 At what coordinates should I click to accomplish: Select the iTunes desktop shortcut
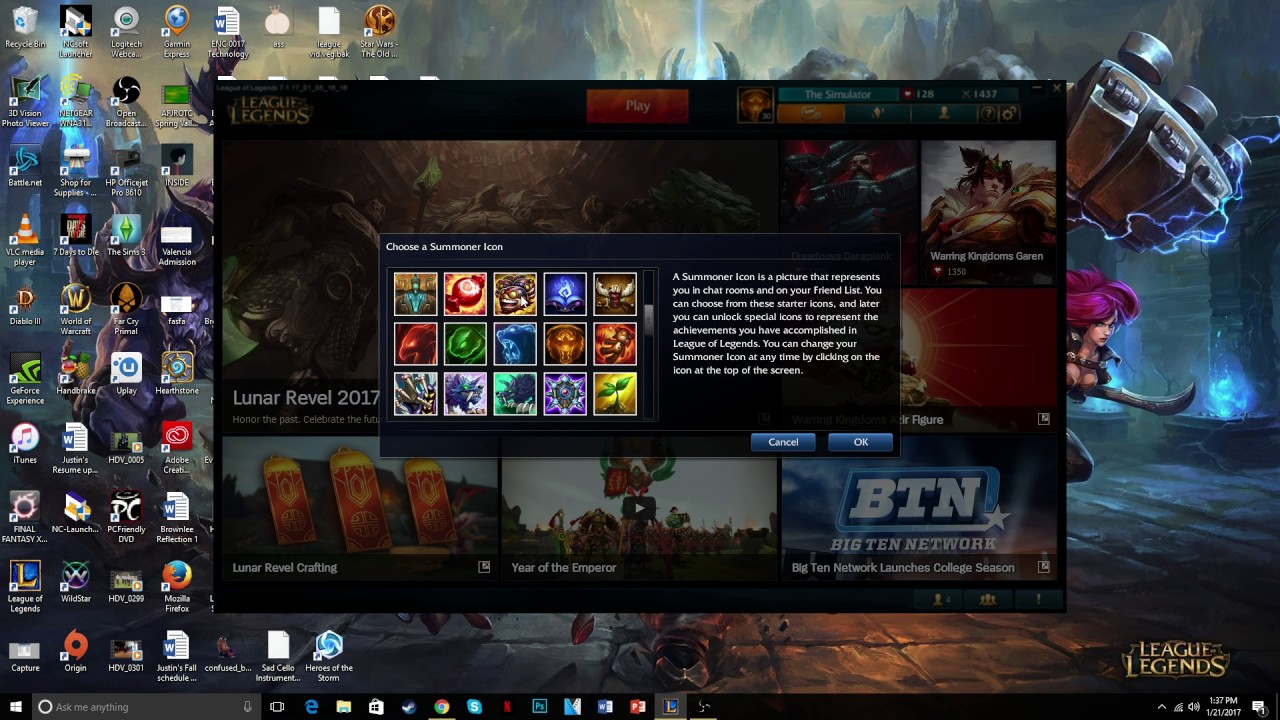coord(25,444)
